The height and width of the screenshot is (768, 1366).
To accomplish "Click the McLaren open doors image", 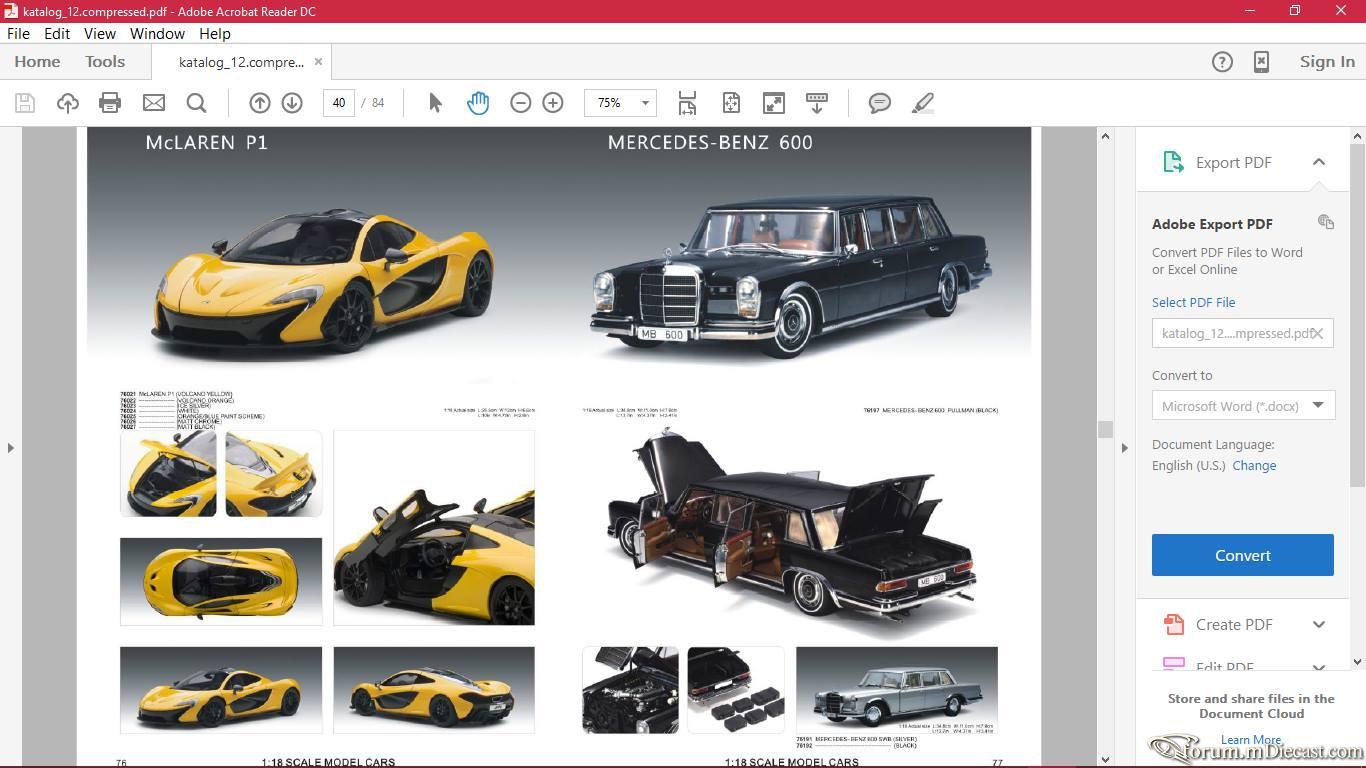I will [x=434, y=528].
